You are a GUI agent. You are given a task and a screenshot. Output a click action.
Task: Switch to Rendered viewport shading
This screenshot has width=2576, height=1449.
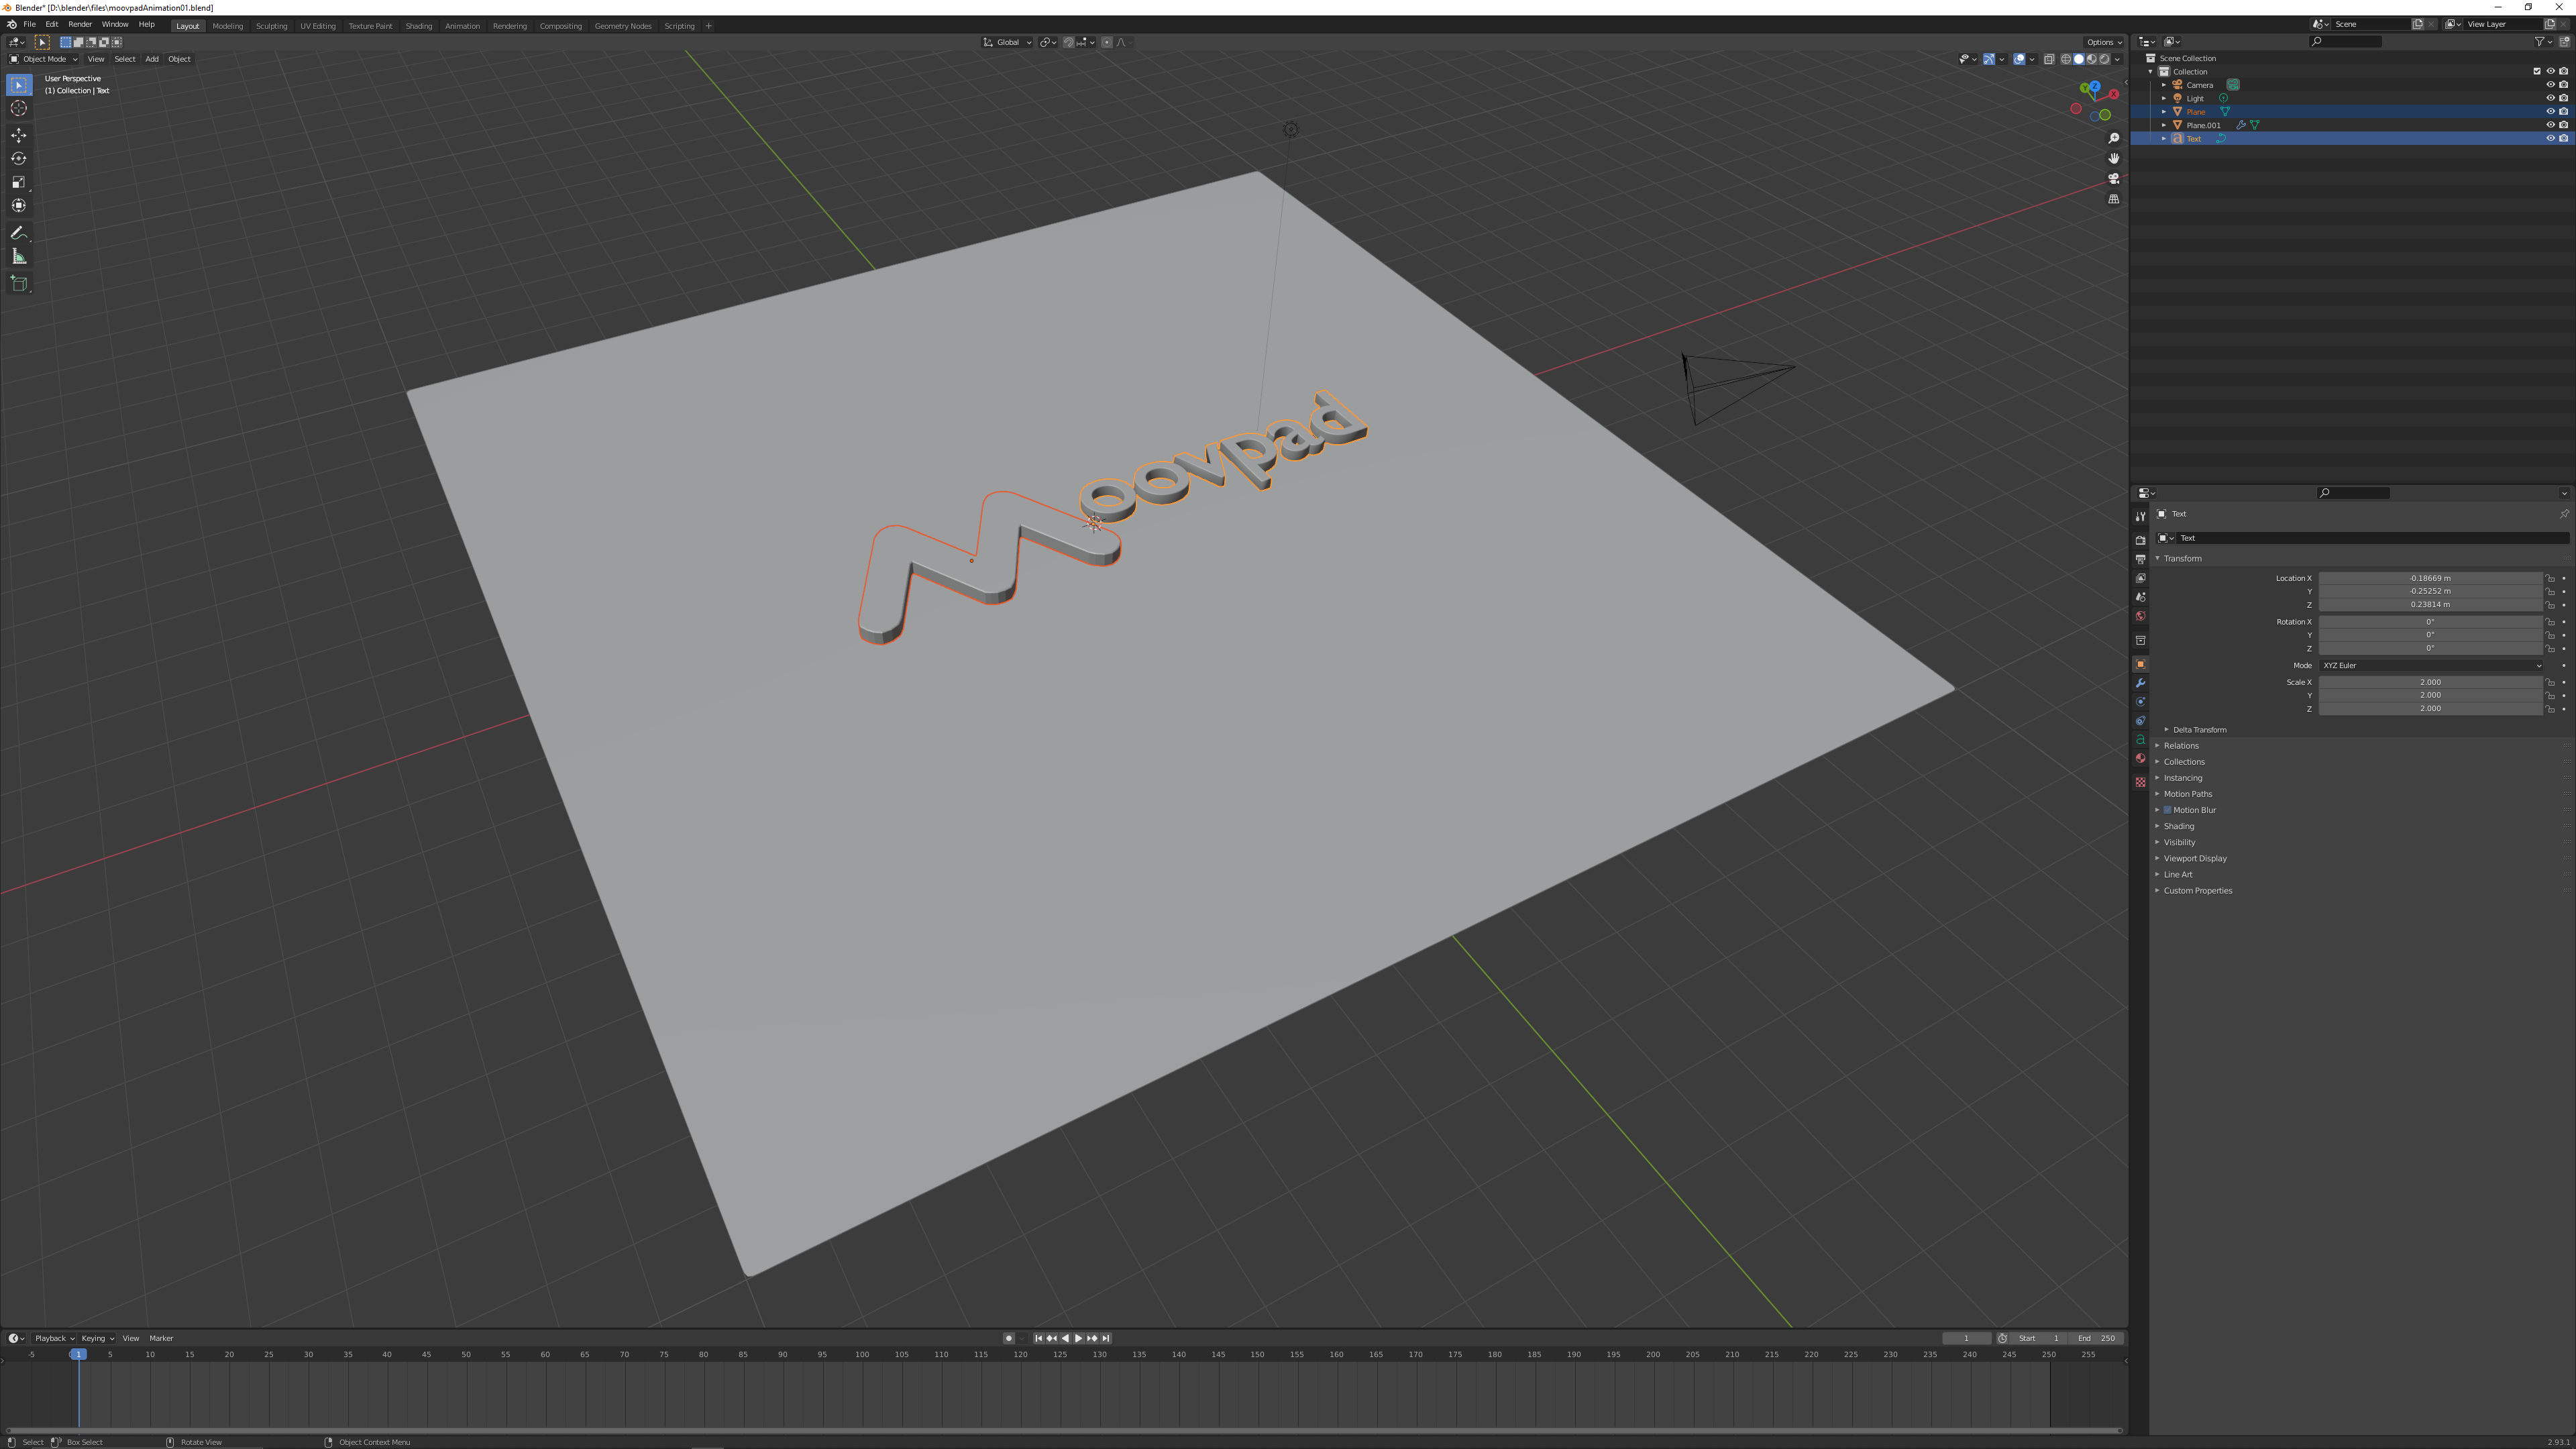2104,59
